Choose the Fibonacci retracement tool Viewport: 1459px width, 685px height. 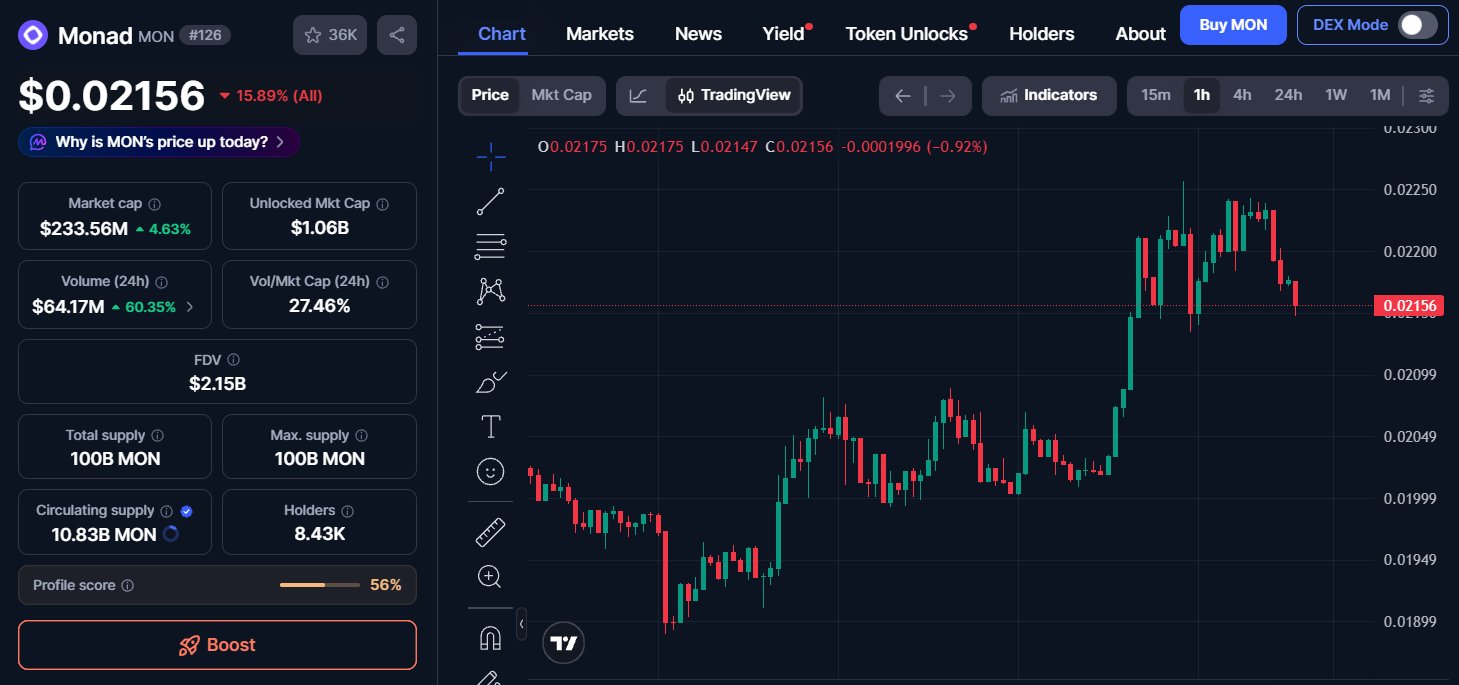(490, 246)
